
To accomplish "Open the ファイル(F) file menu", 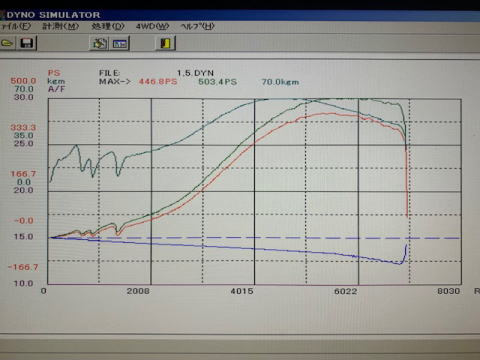I will click(15, 26).
